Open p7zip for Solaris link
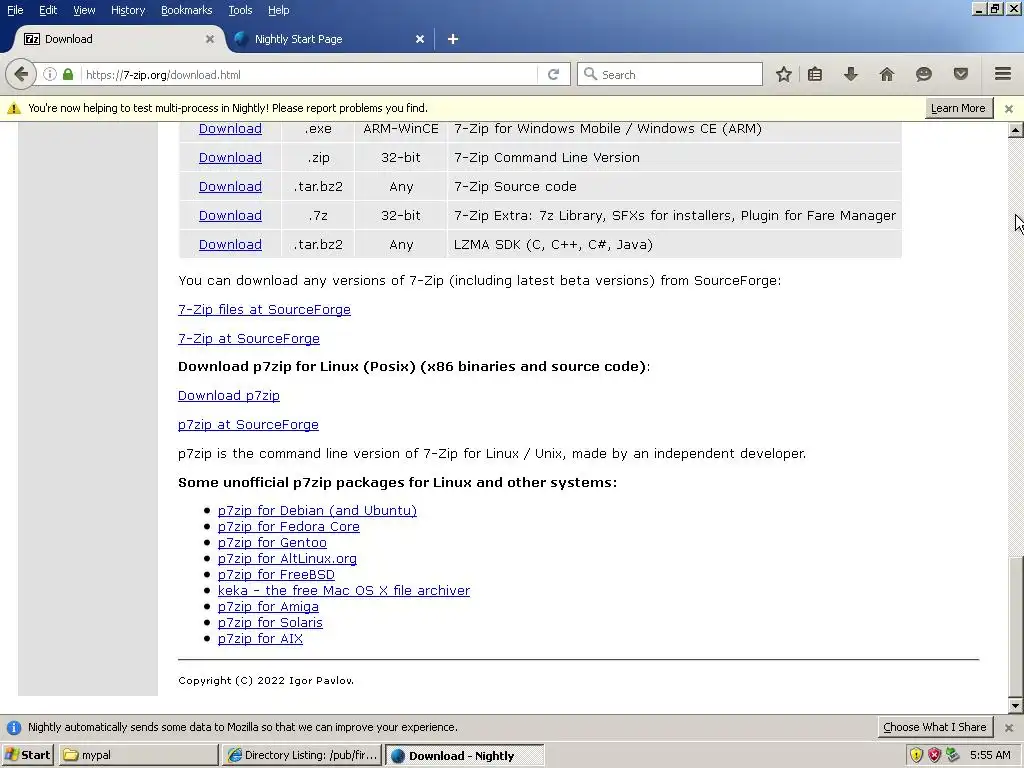This screenshot has width=1024, height=768. coord(270,622)
